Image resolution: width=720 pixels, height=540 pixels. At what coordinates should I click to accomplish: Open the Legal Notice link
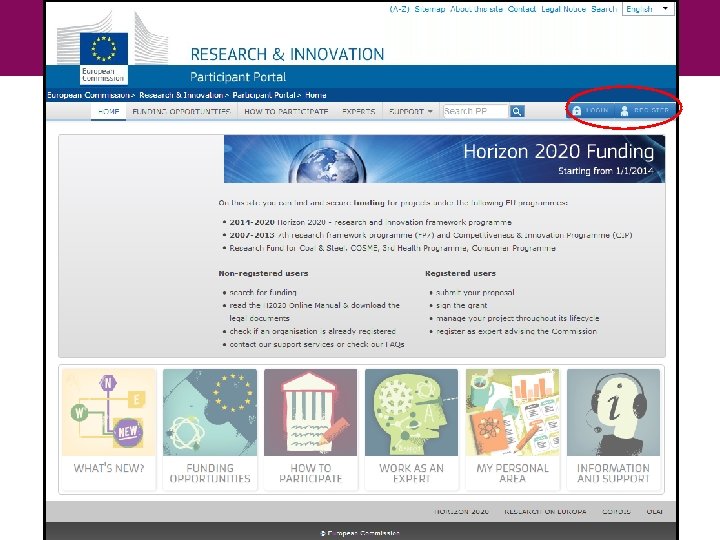pos(563,9)
